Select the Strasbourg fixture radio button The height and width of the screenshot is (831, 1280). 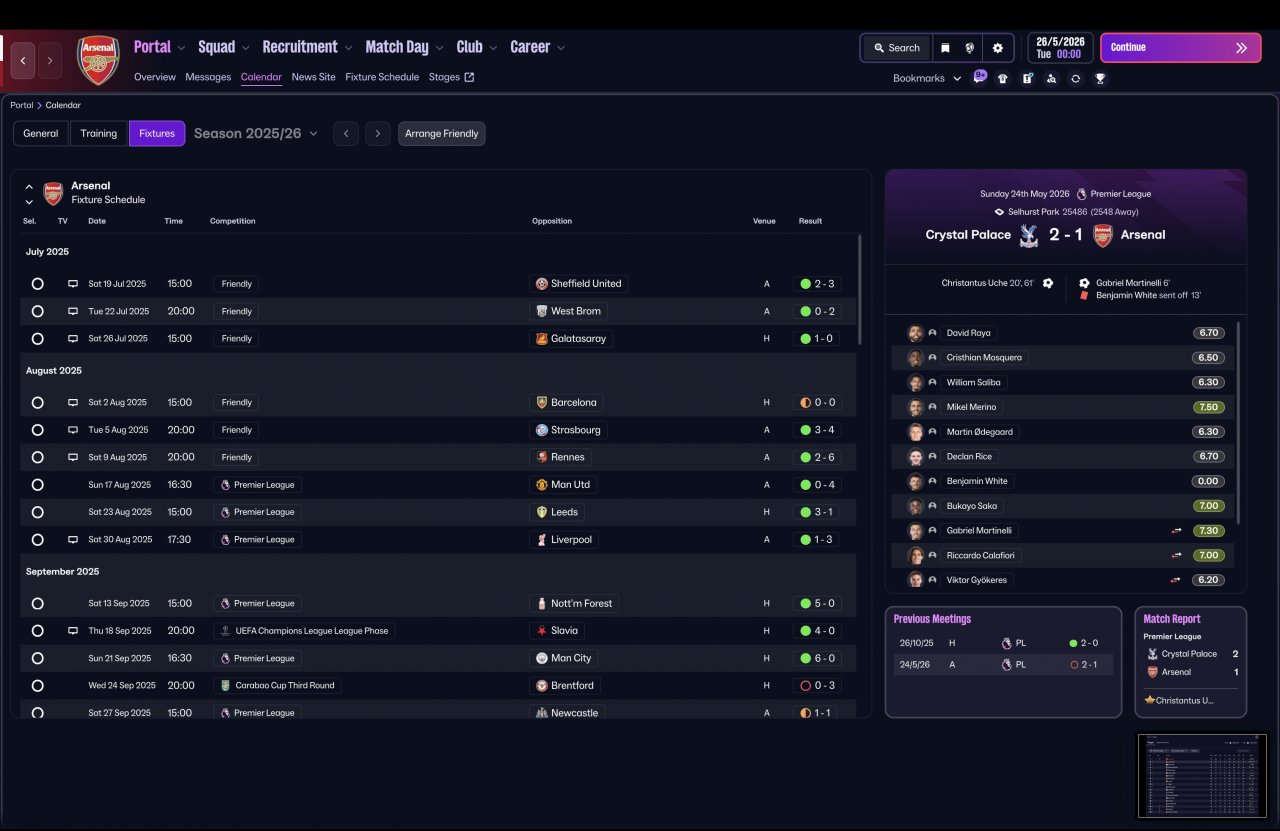(x=37, y=430)
